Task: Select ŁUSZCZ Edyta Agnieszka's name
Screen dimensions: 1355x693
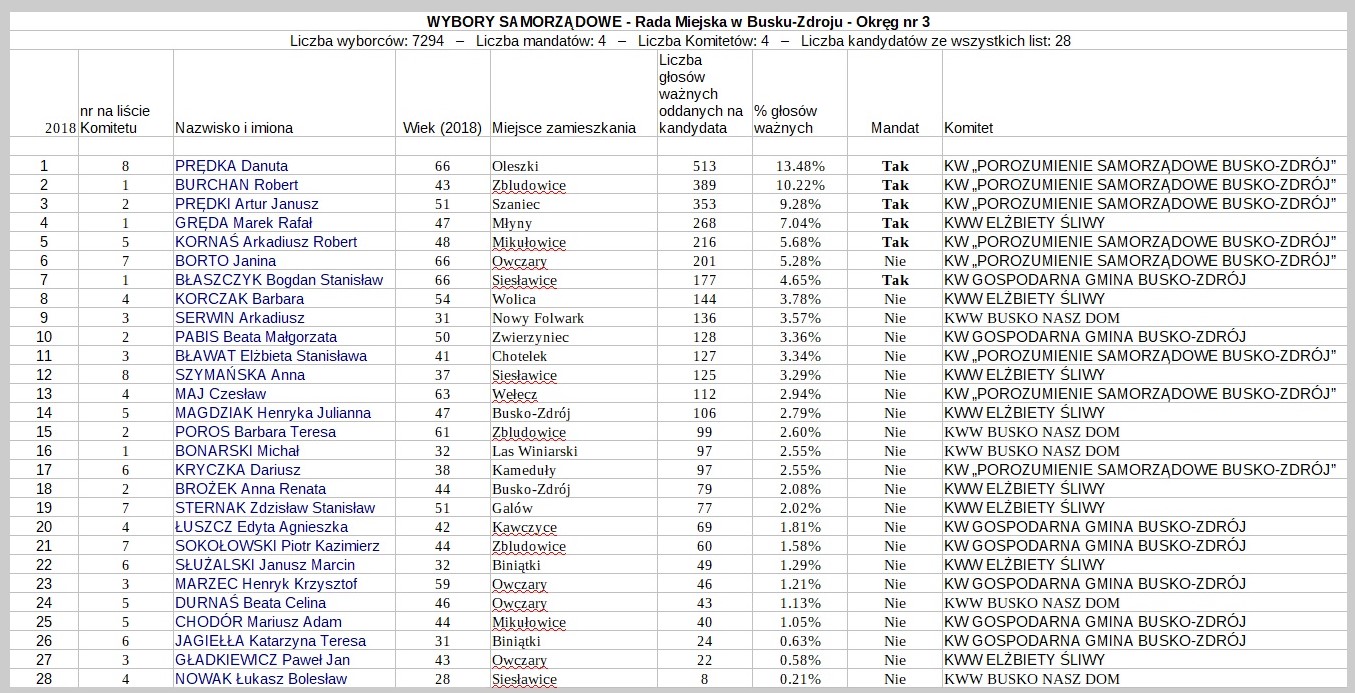Action: (x=261, y=527)
